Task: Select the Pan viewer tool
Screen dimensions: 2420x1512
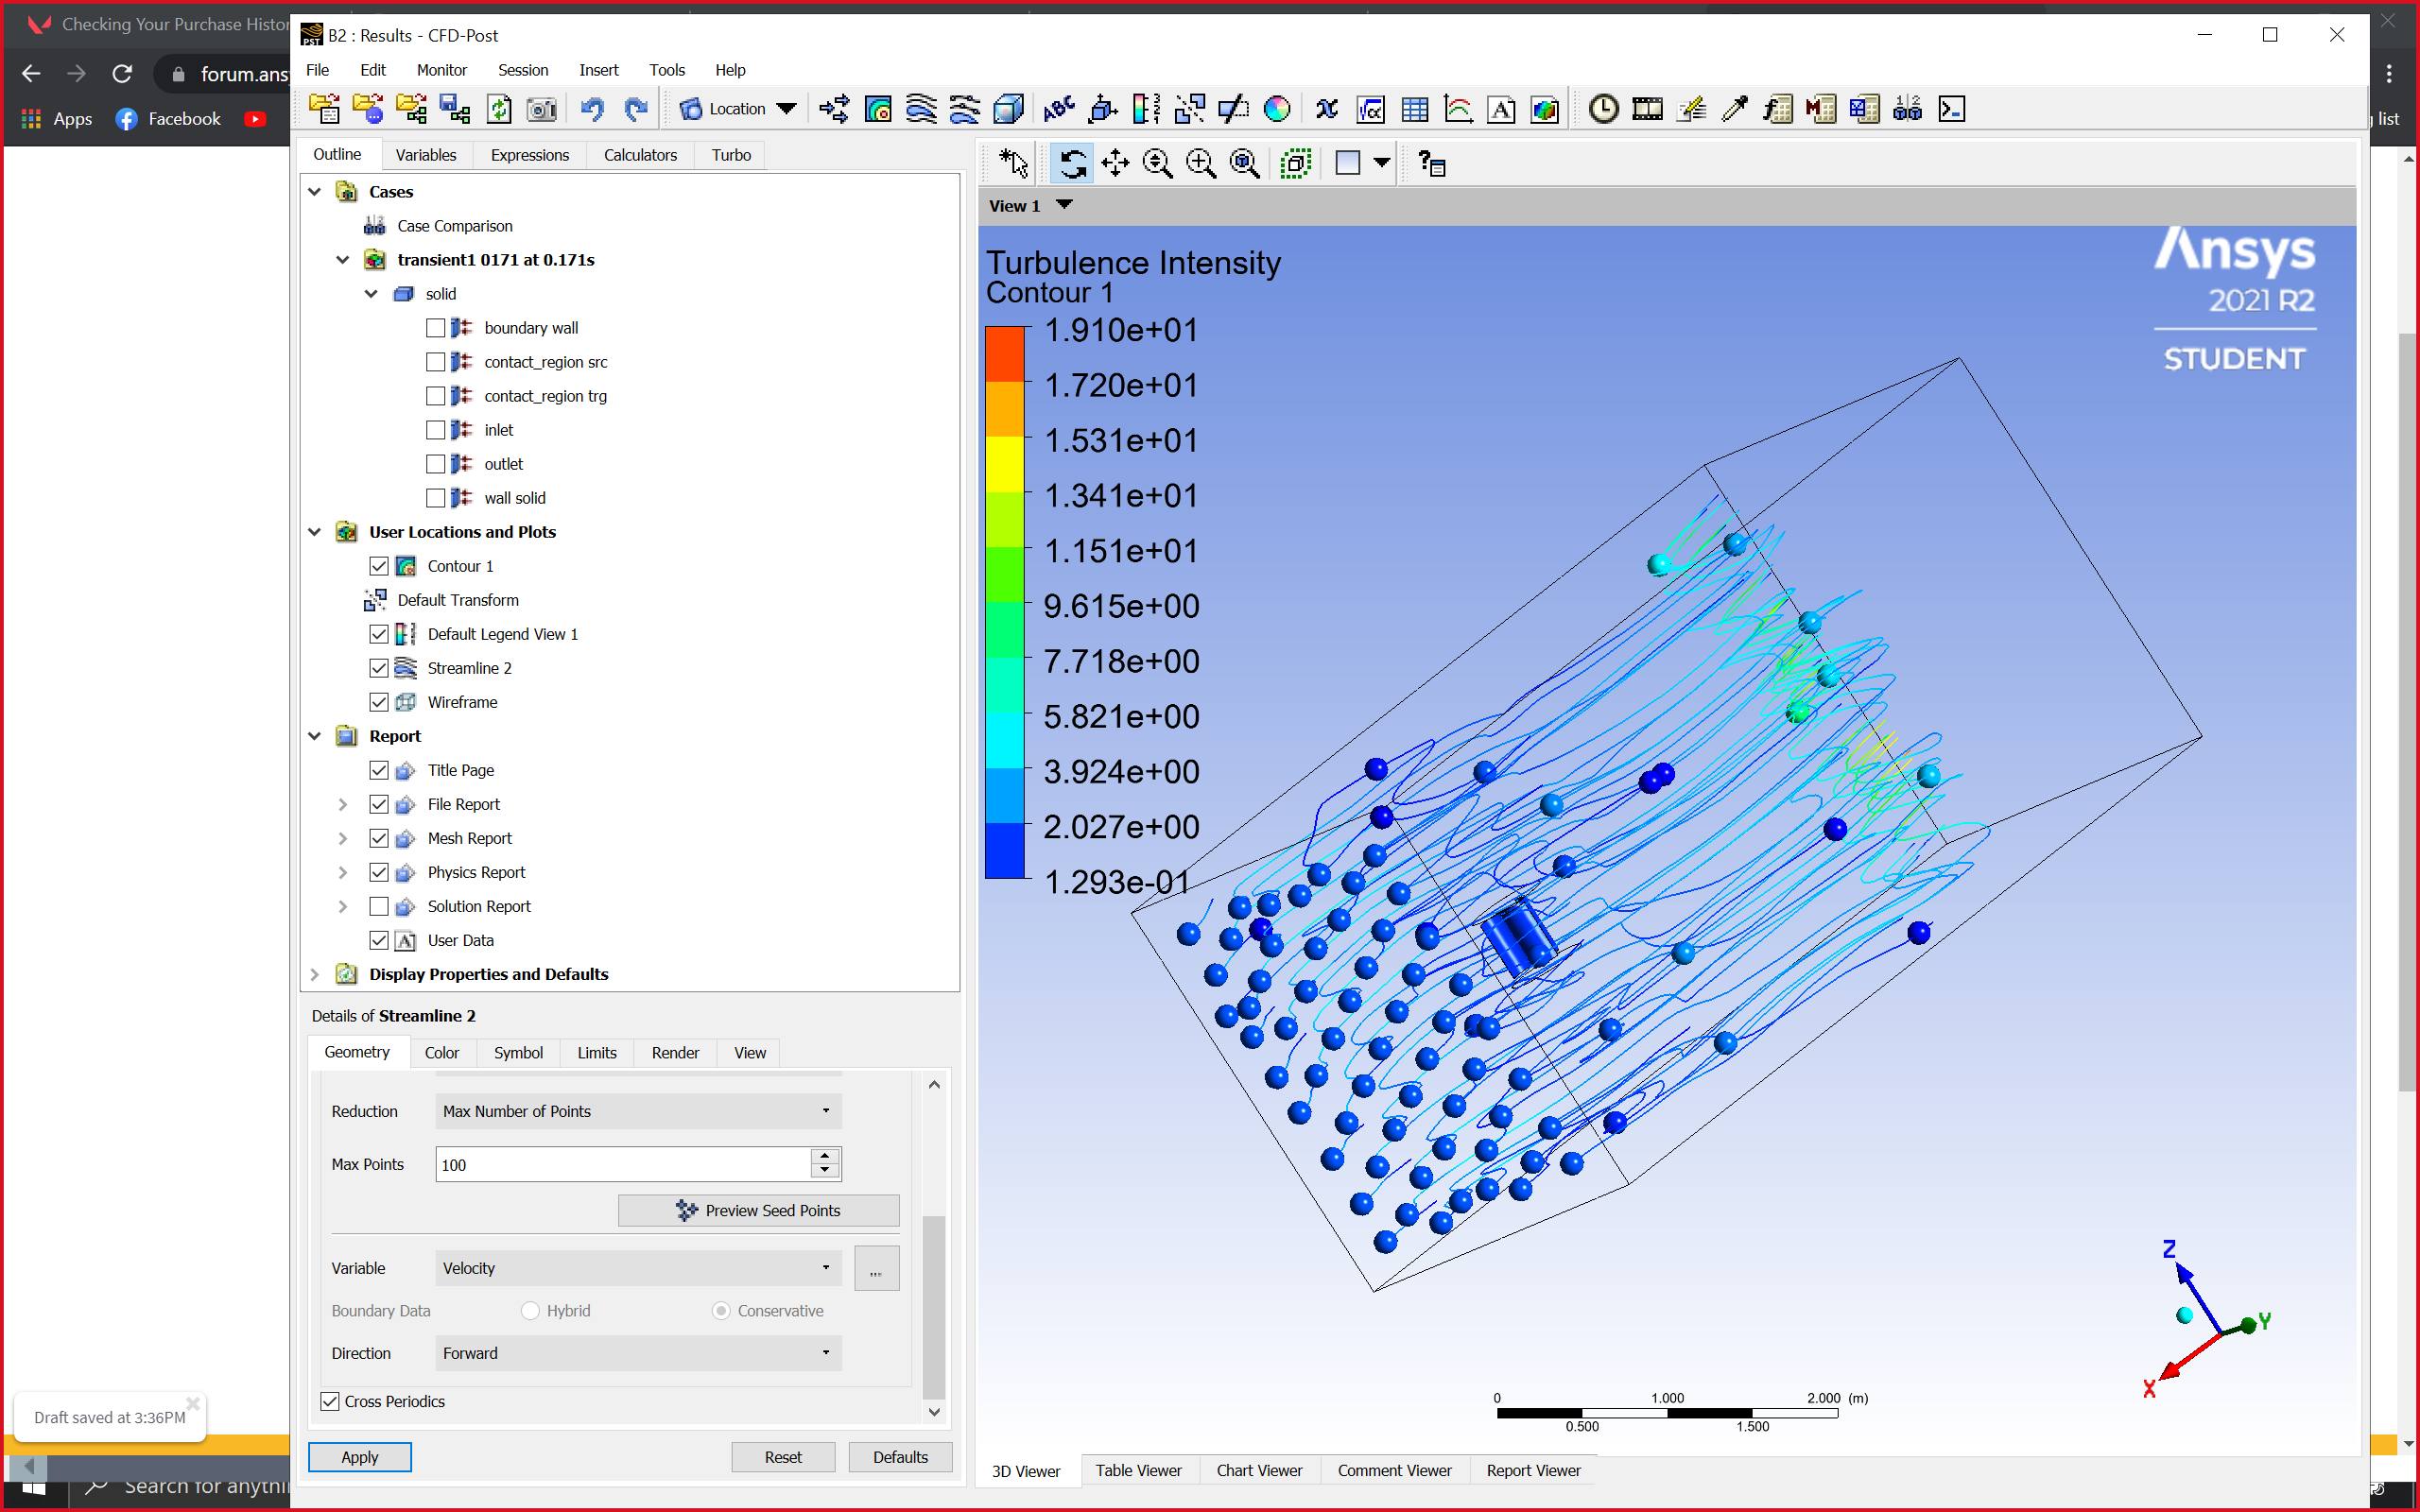Action: 1115,163
